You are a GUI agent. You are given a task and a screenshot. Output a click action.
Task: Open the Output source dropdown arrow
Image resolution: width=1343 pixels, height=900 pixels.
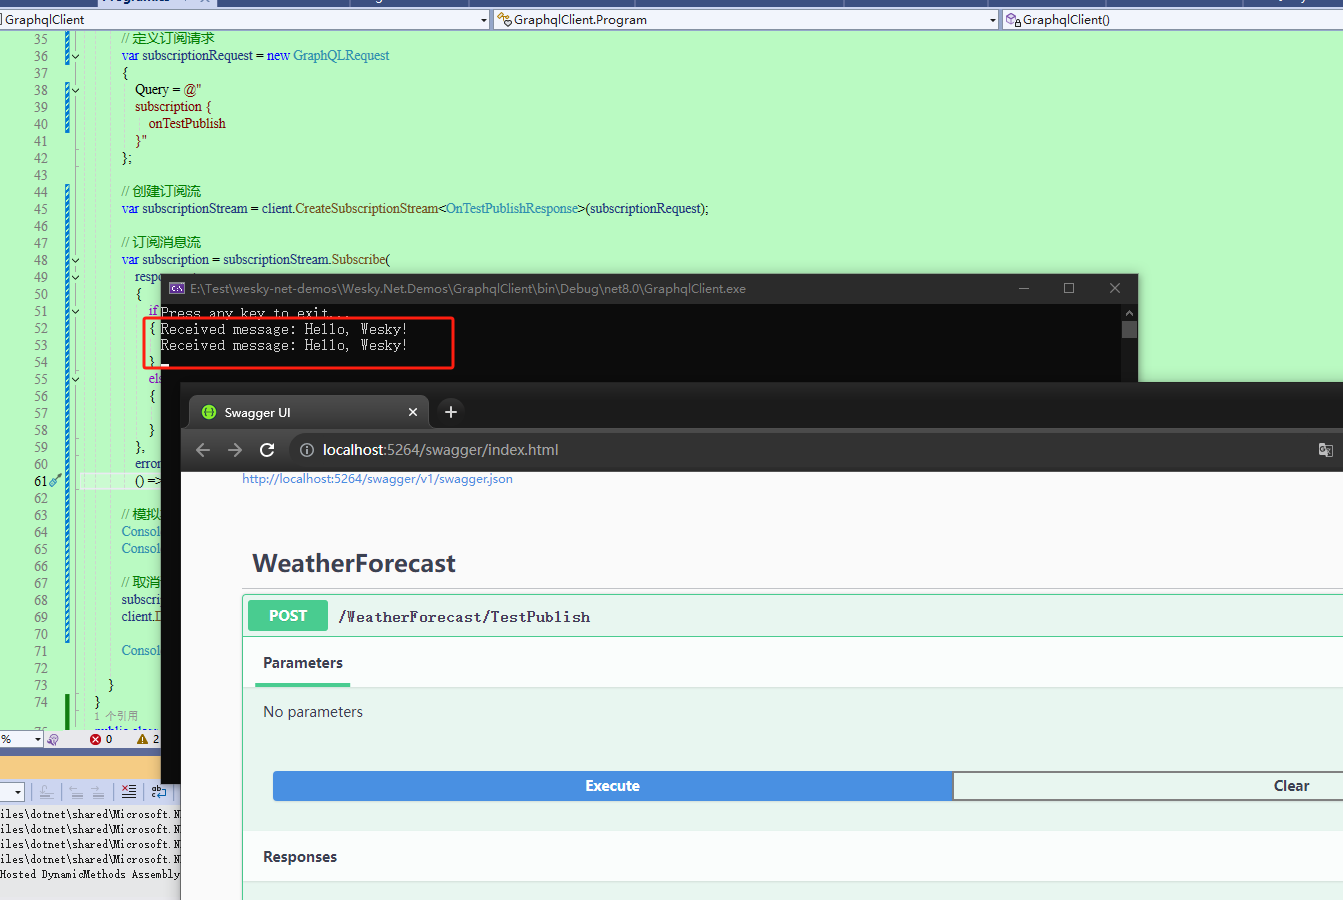(x=18, y=792)
